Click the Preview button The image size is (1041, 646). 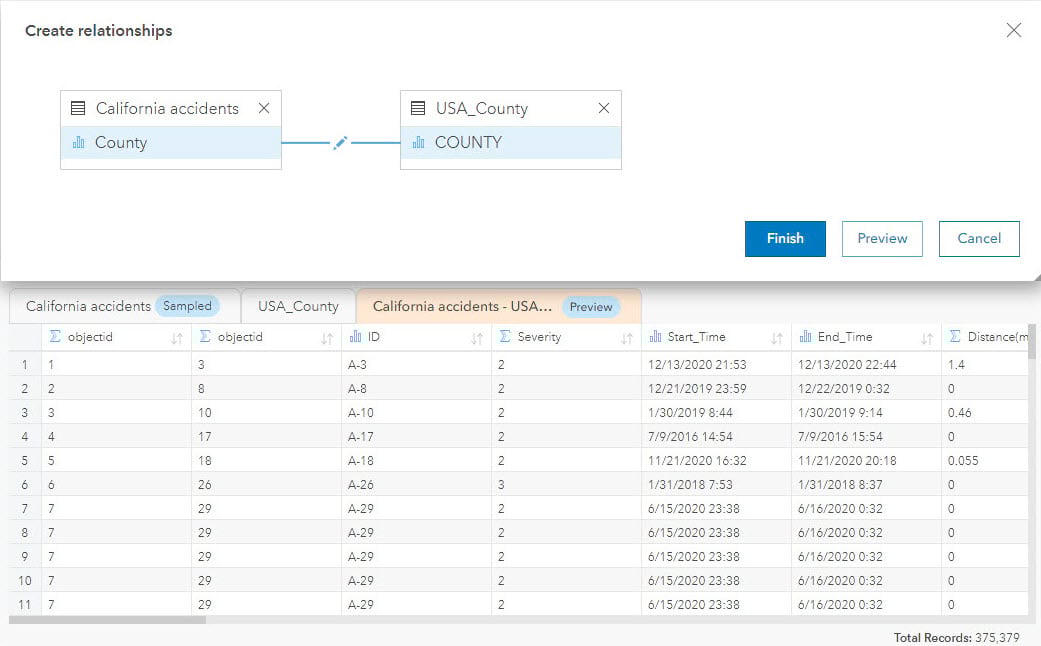pyautogui.click(x=881, y=238)
